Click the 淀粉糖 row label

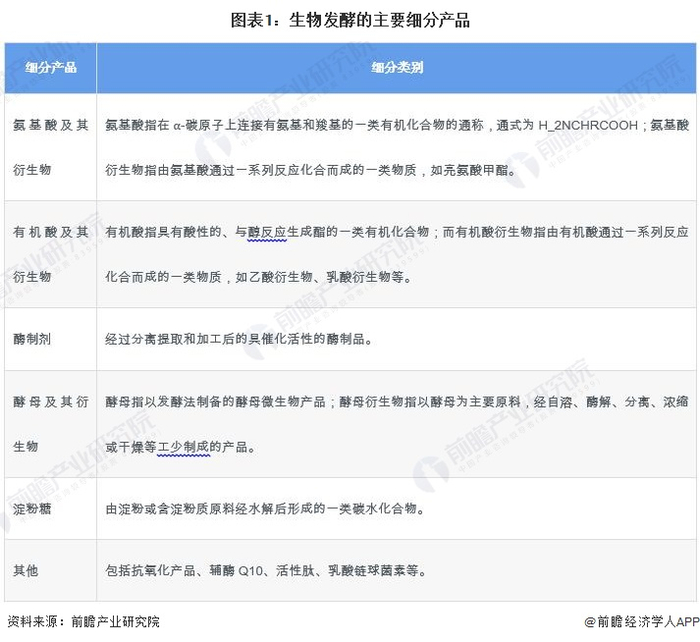coord(32,509)
